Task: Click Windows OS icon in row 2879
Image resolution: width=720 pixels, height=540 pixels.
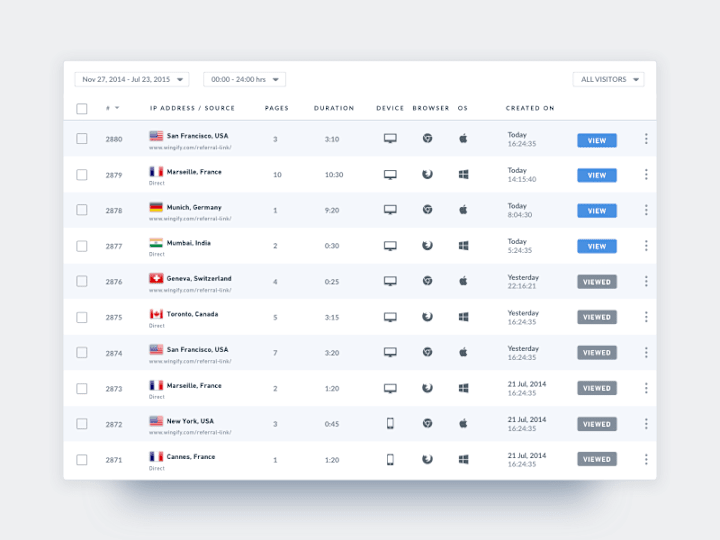Action: 464,174
